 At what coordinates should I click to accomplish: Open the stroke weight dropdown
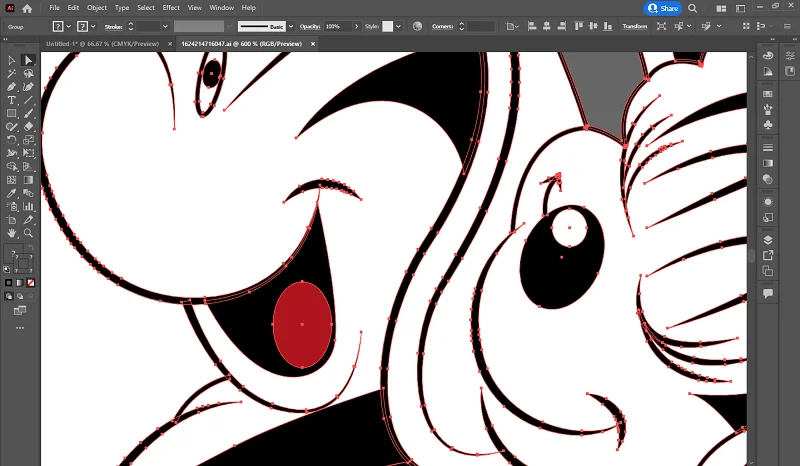(165, 27)
